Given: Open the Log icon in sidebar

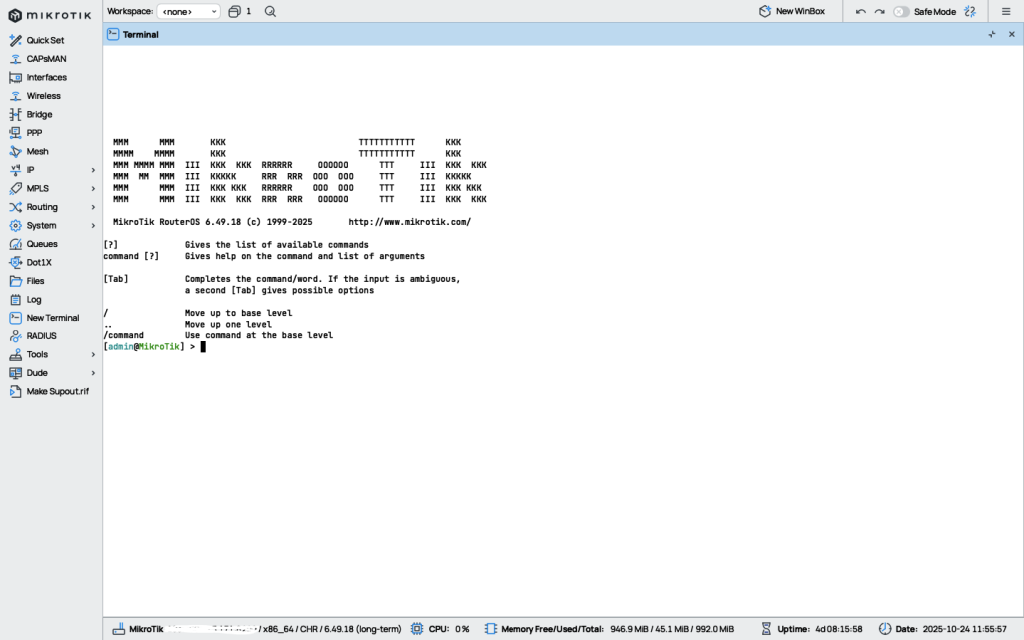Looking at the screenshot, I should pos(15,300).
